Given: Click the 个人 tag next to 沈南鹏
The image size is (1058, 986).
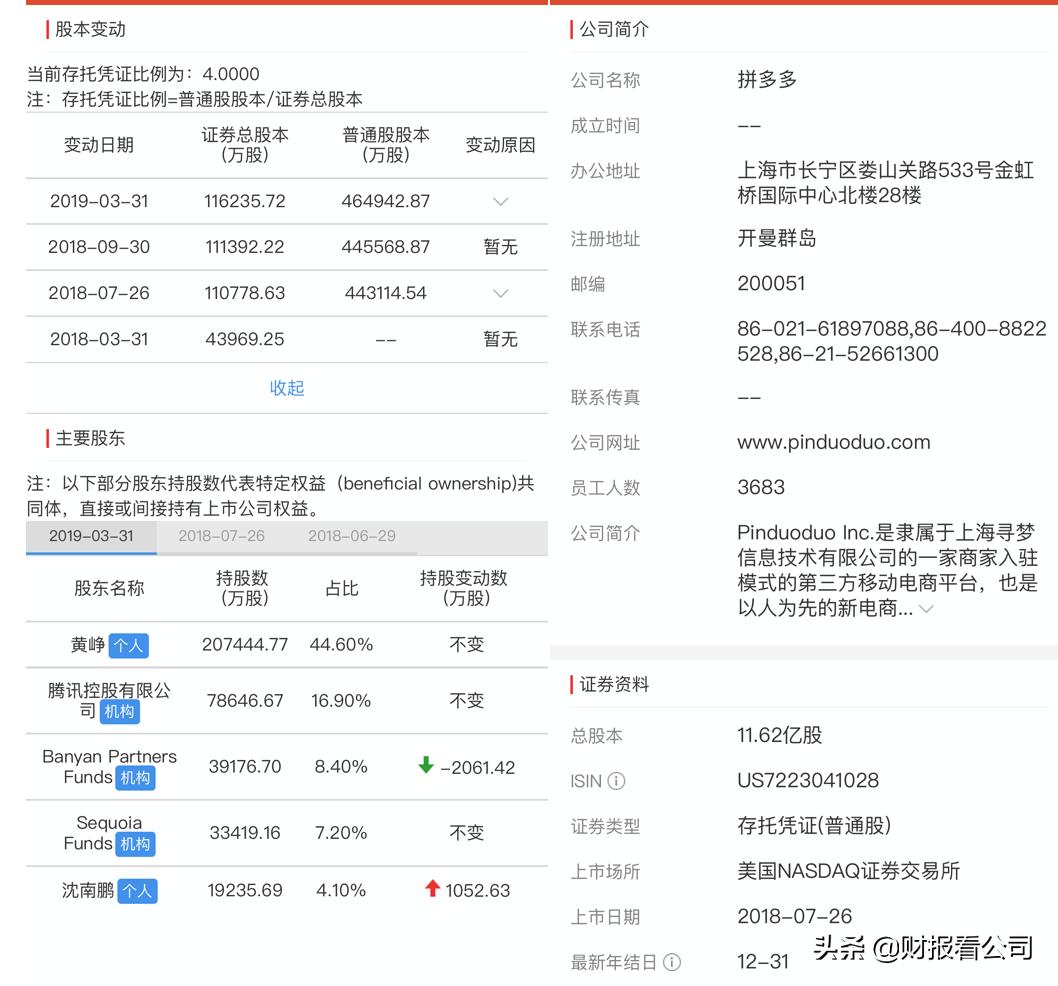Looking at the screenshot, I should click(137, 891).
